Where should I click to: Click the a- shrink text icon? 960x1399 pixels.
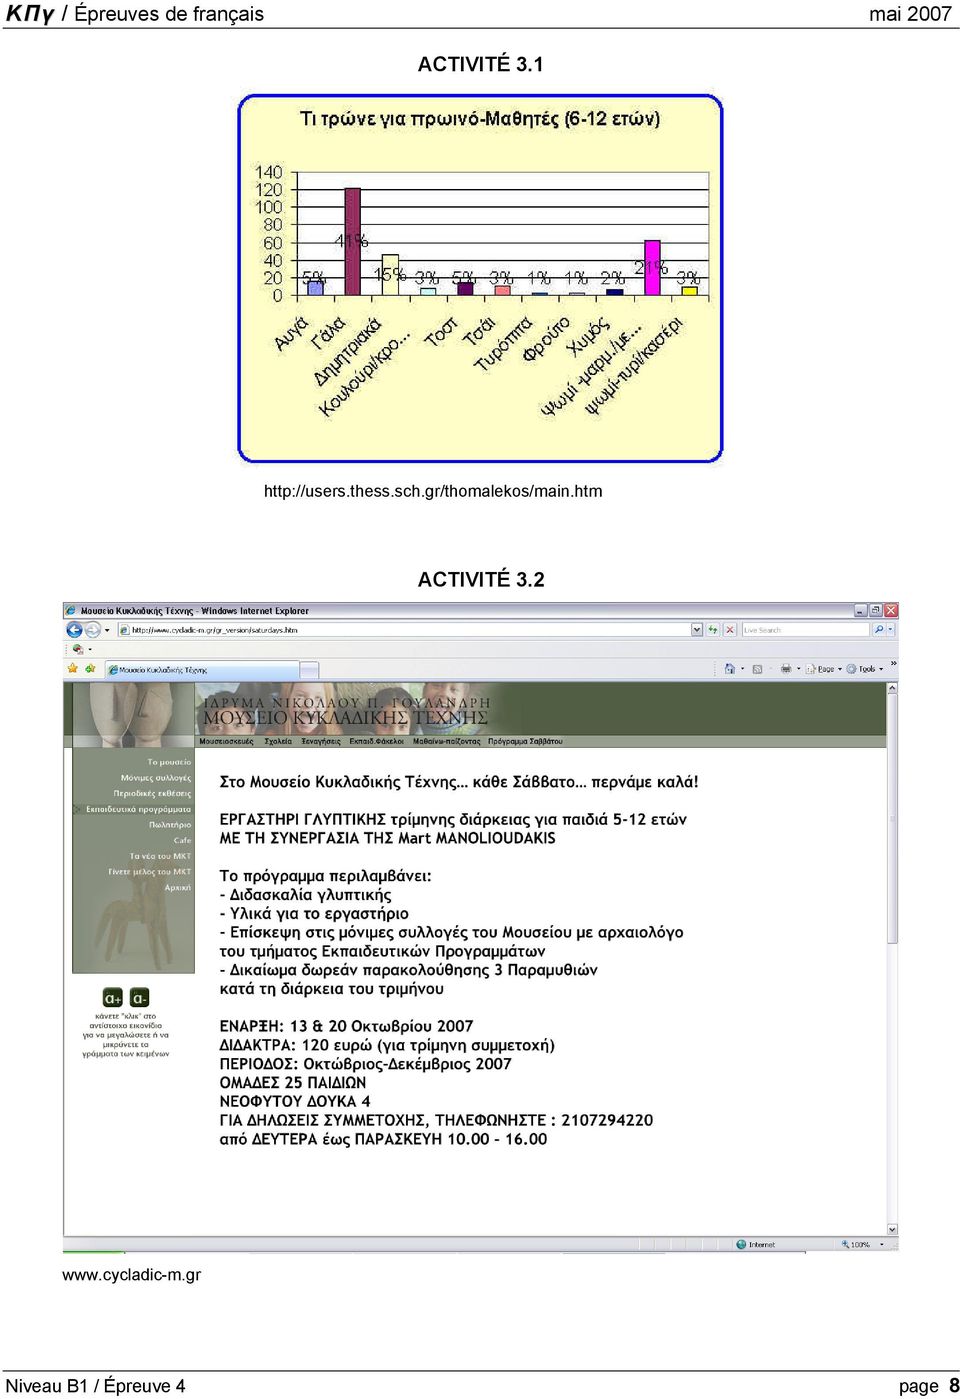(139, 998)
